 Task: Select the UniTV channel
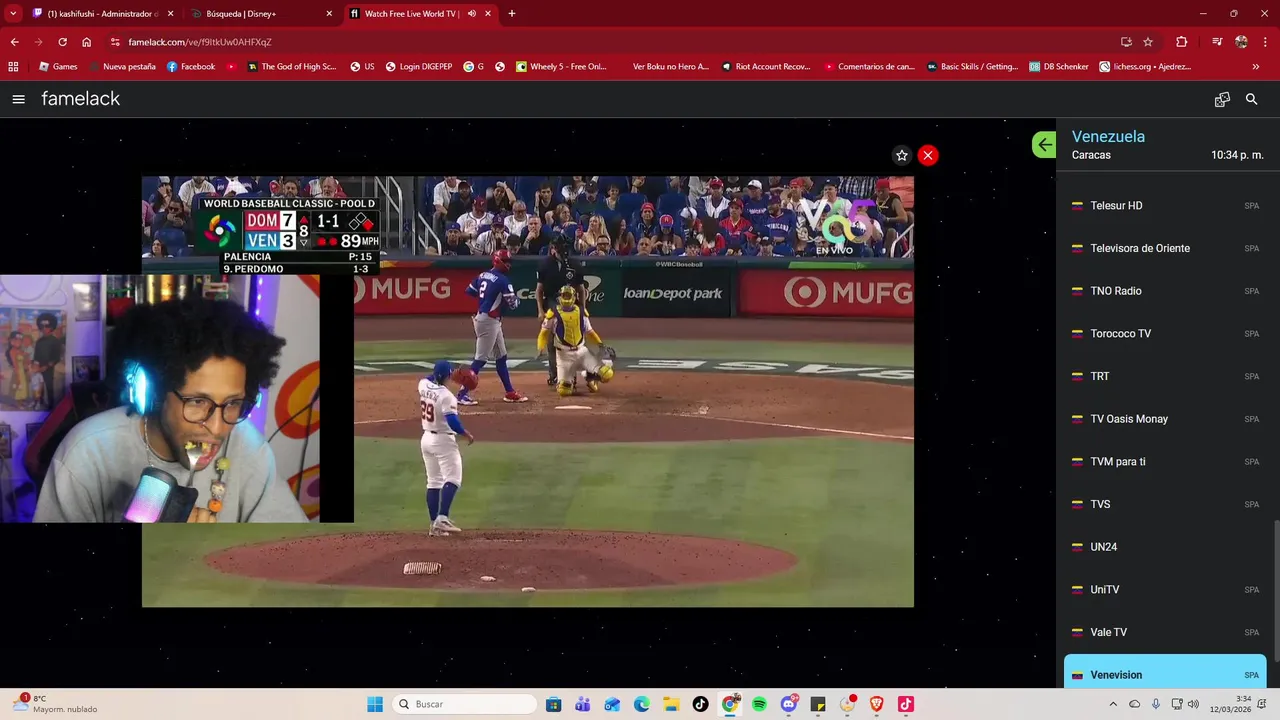pyautogui.click(x=1165, y=589)
